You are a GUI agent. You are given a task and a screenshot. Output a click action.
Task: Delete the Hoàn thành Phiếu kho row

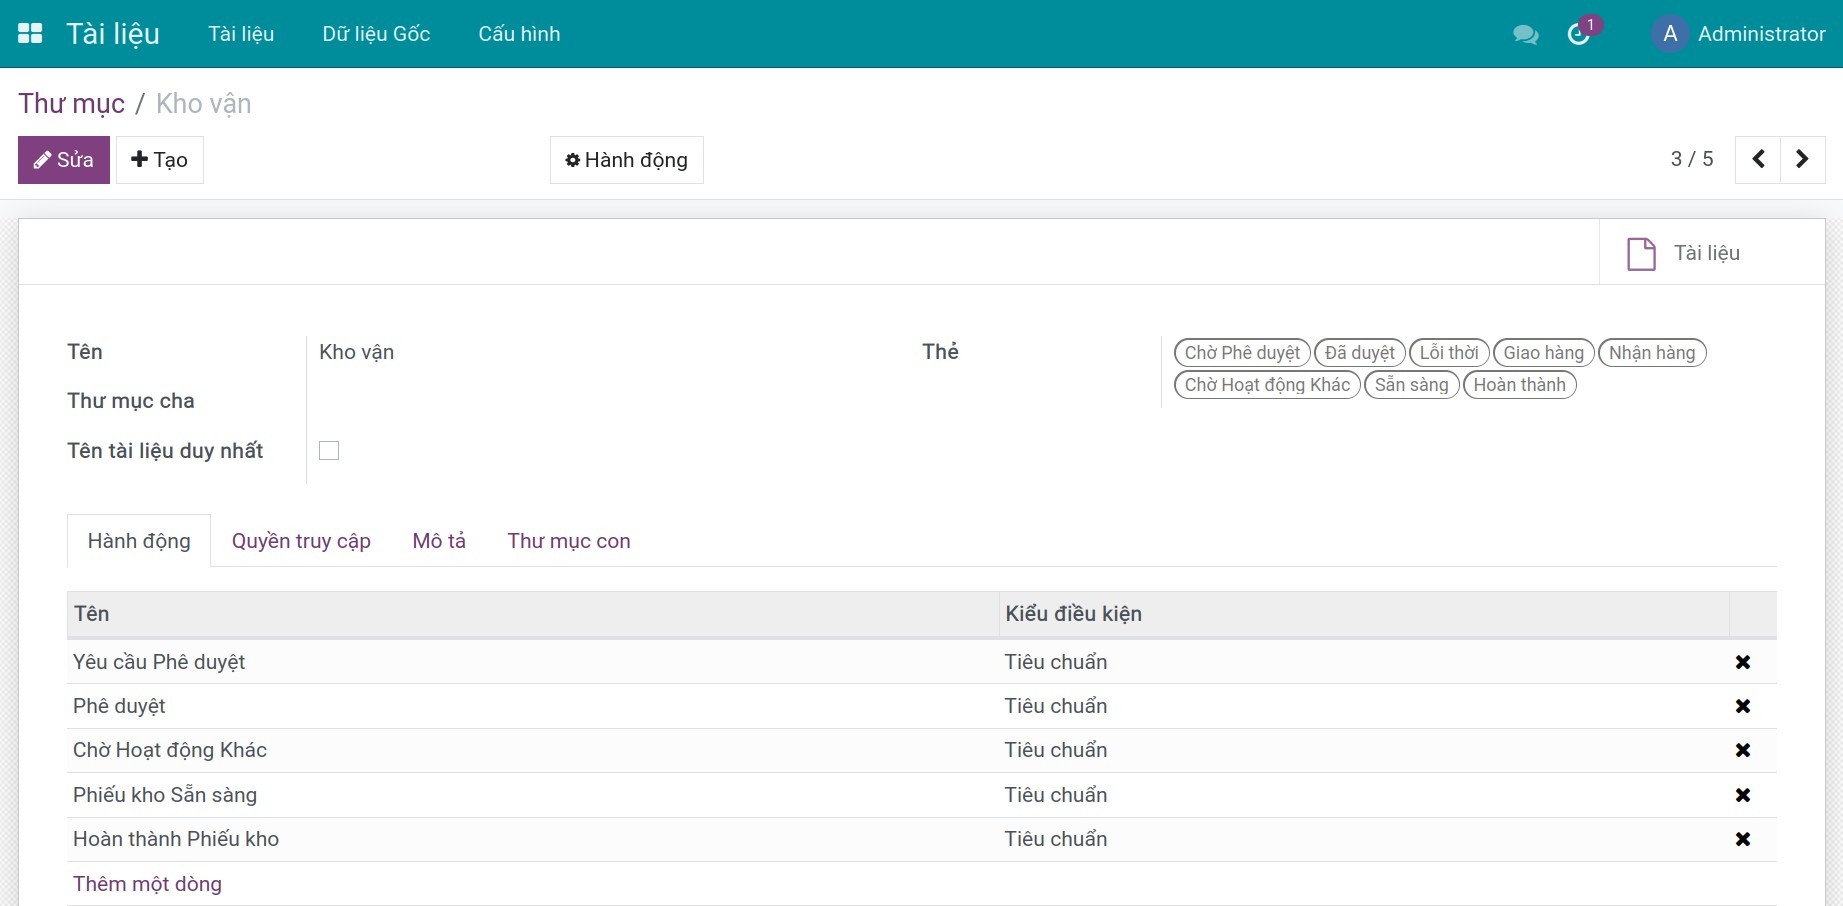coord(1742,839)
